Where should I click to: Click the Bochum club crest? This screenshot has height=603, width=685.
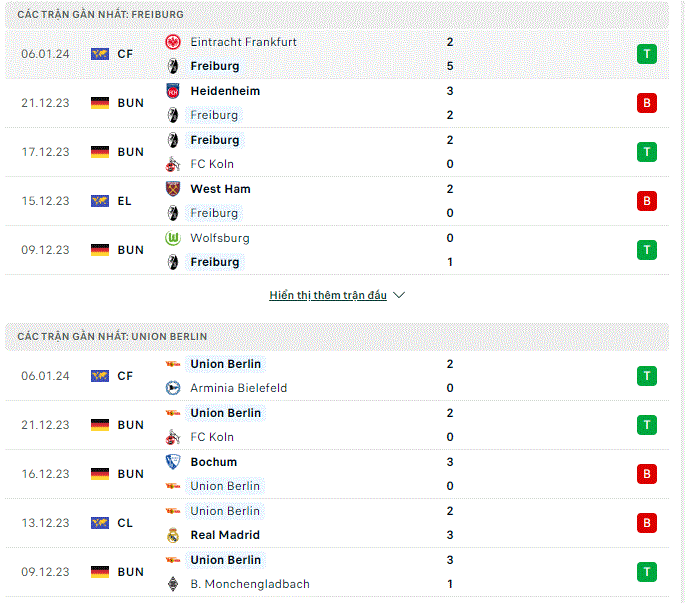(173, 462)
